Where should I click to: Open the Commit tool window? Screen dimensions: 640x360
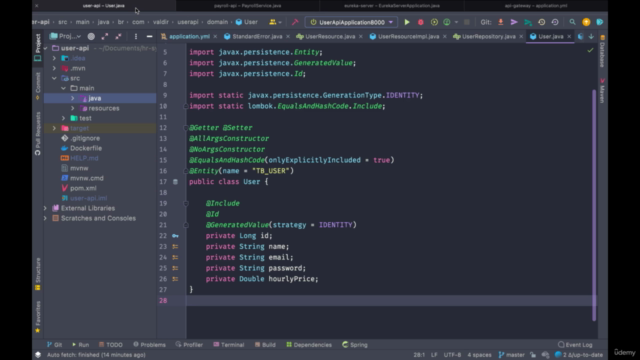tap(38, 86)
